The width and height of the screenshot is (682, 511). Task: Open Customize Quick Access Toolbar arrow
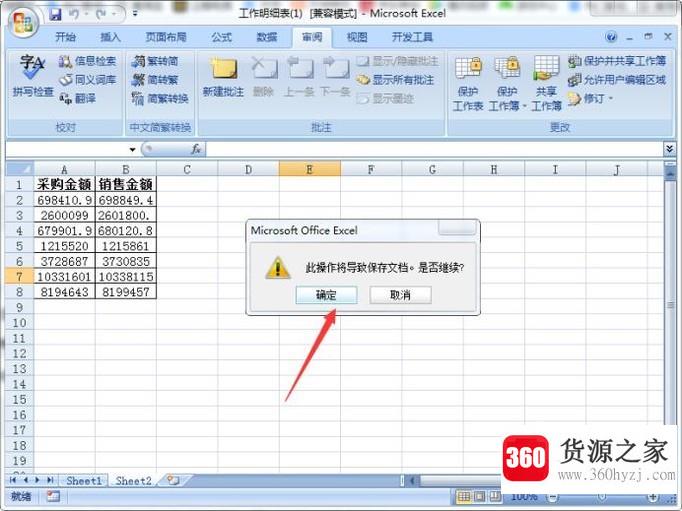(x=135, y=14)
